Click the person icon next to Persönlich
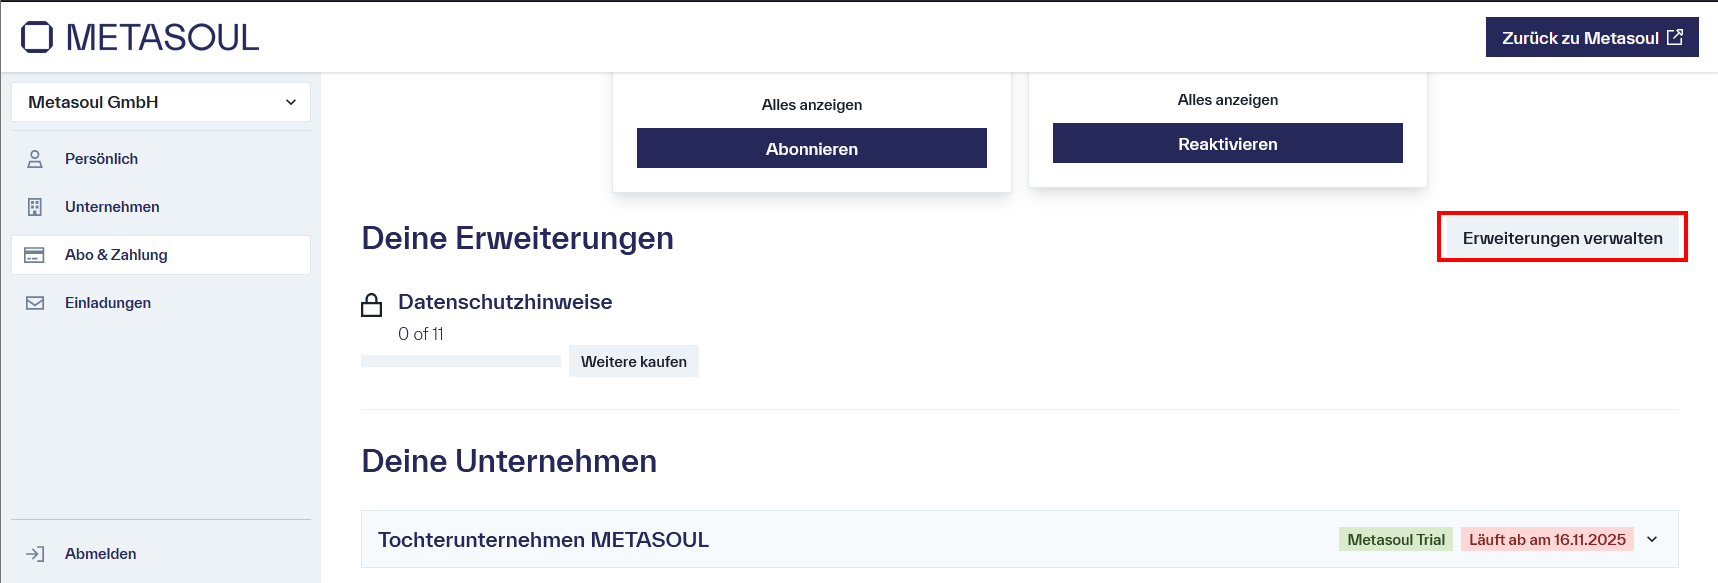The width and height of the screenshot is (1718, 583). pos(36,158)
